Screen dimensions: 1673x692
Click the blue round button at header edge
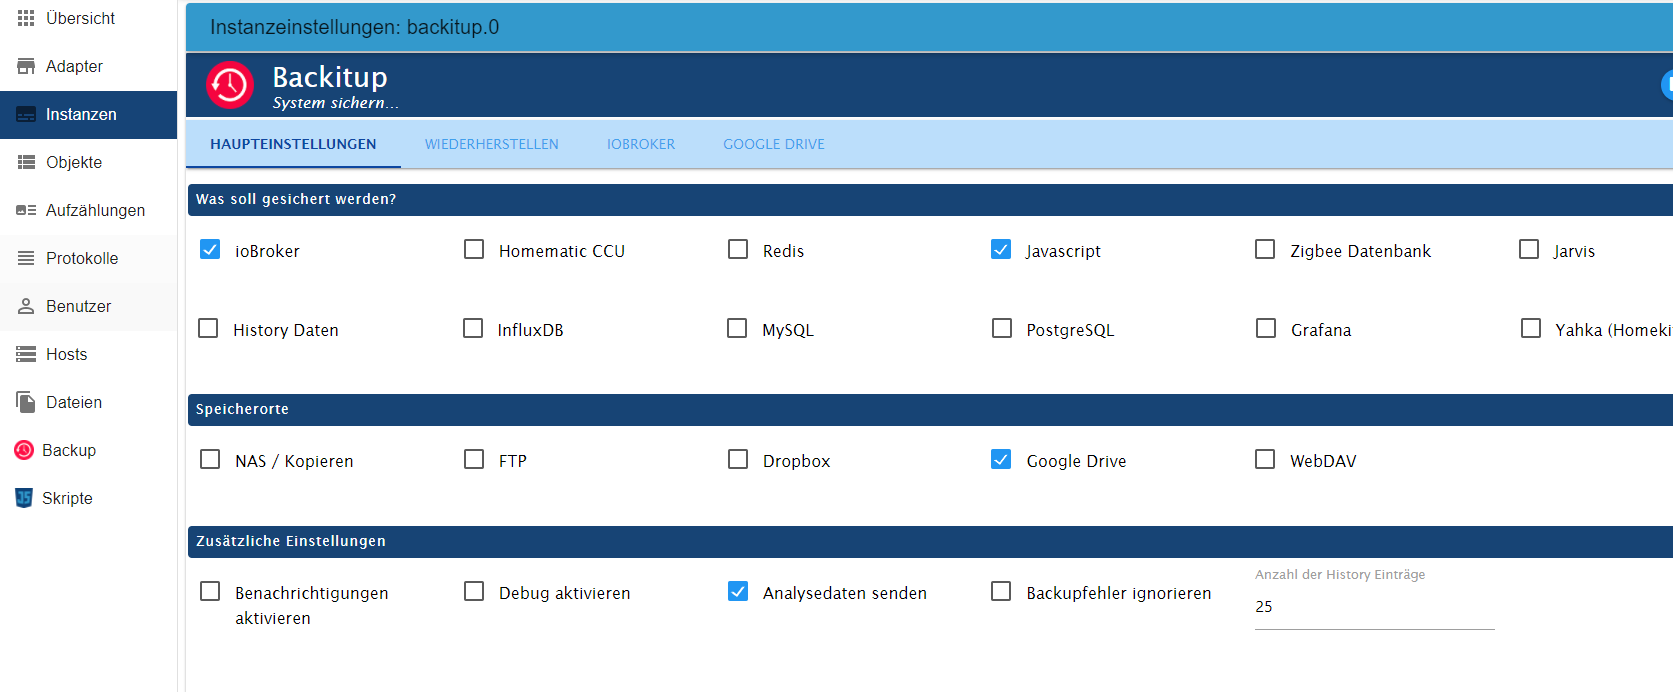point(1667,85)
